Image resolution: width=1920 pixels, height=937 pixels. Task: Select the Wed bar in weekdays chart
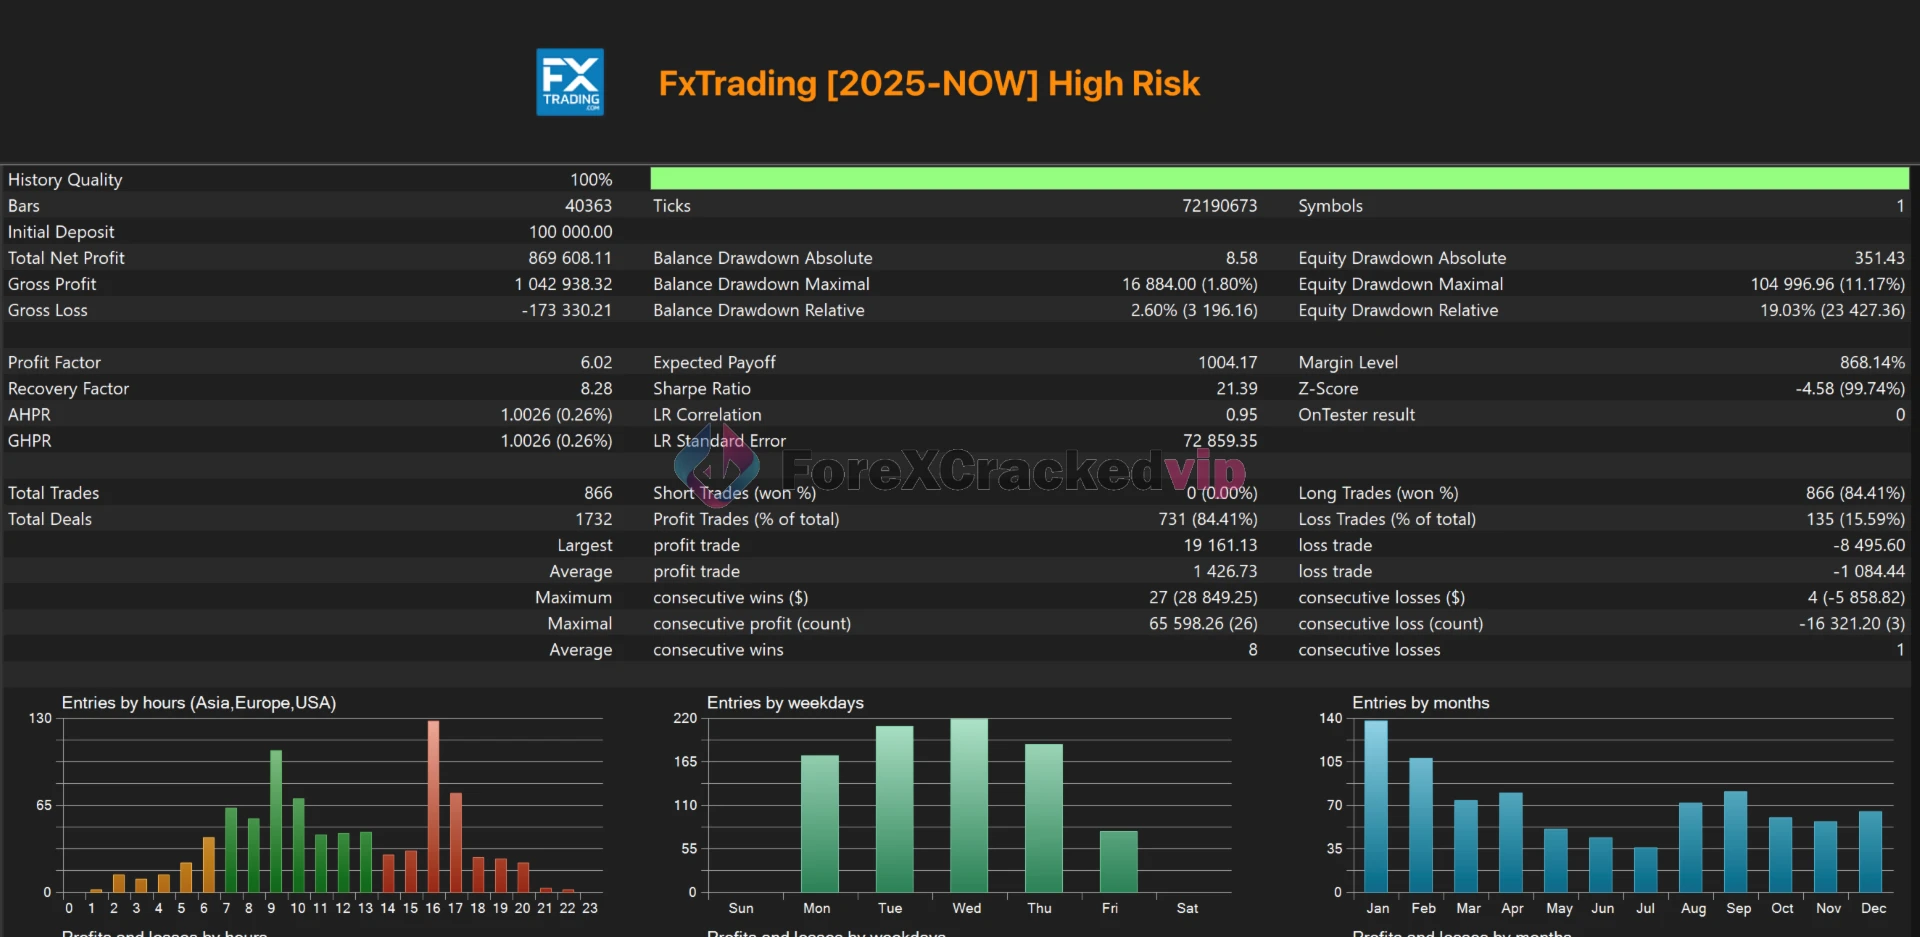click(x=968, y=805)
